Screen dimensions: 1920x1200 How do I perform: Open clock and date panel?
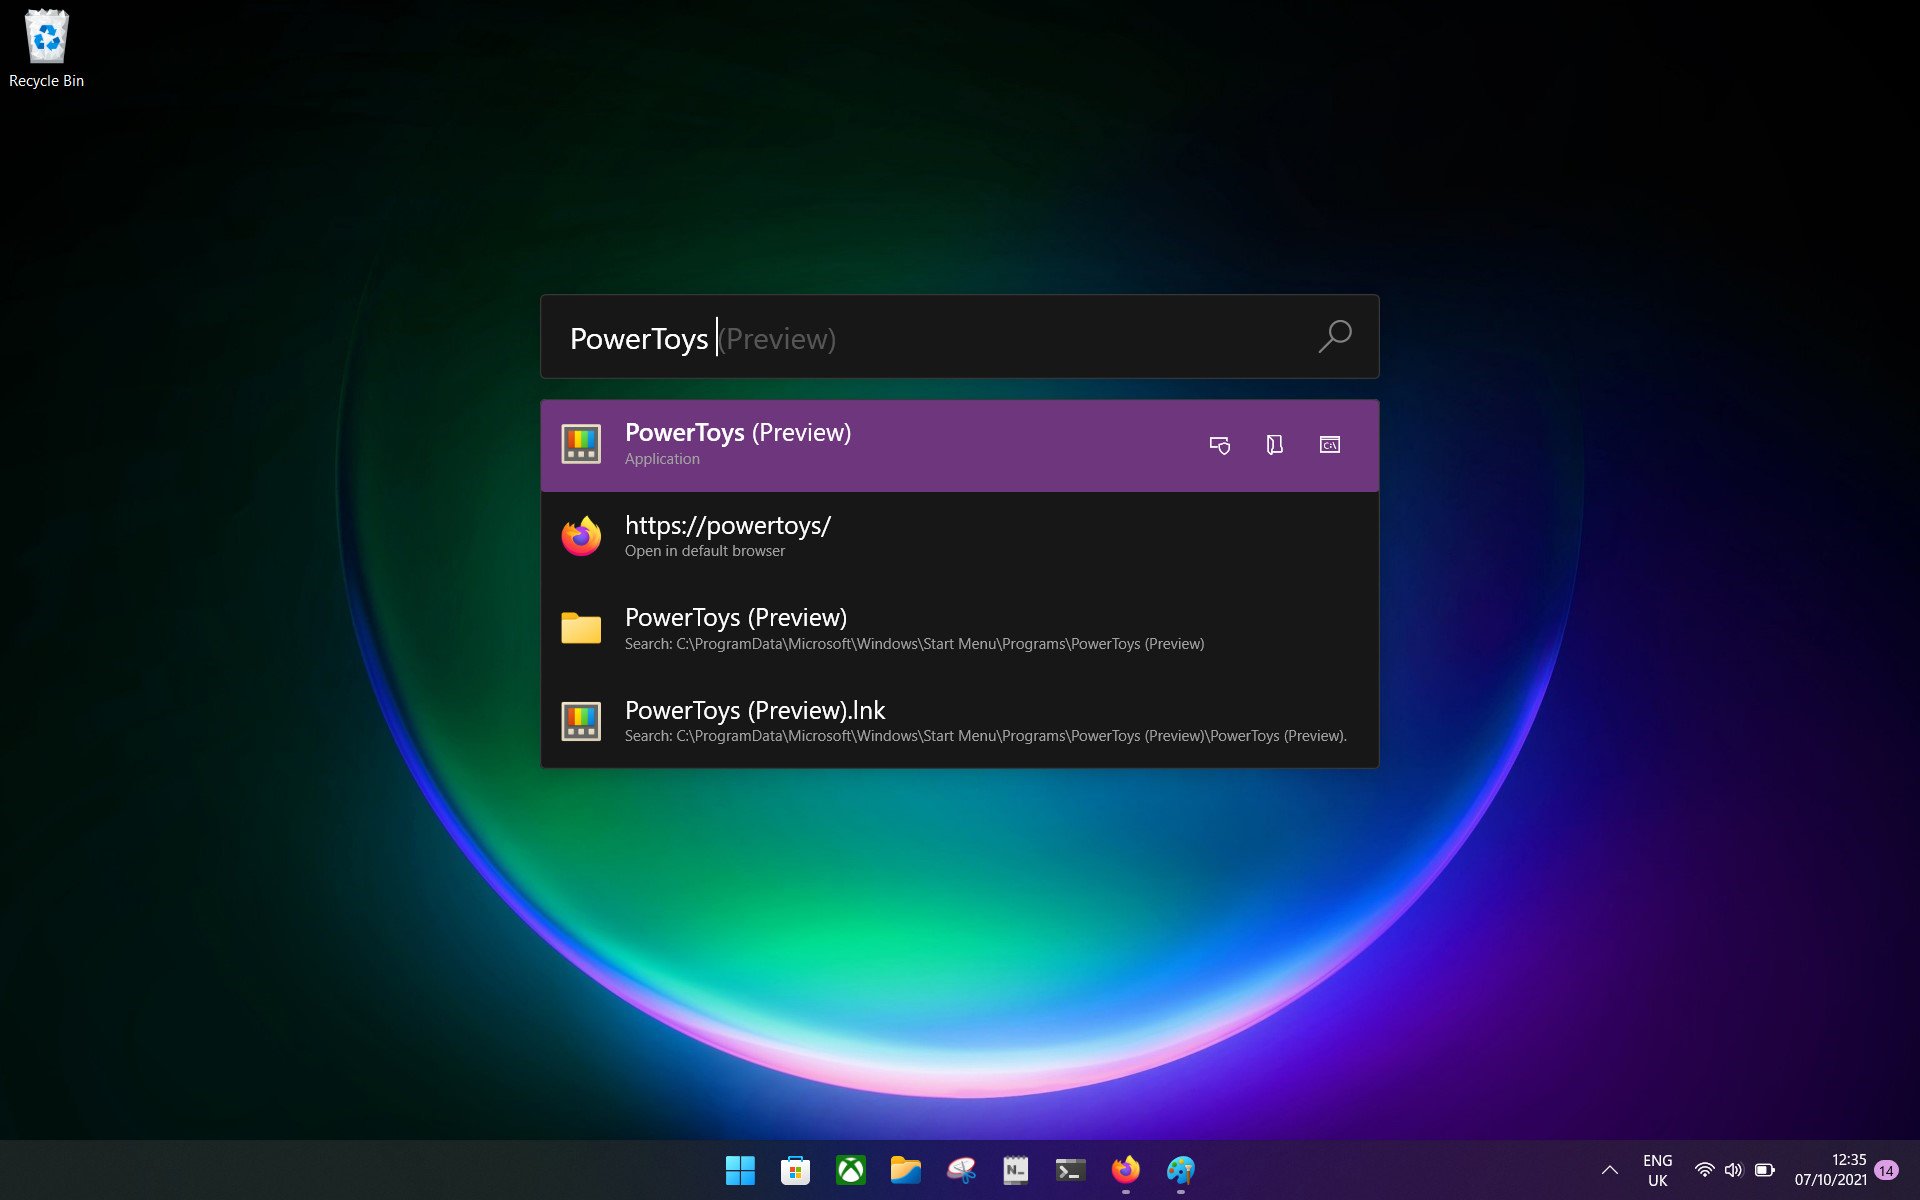[1830, 1170]
